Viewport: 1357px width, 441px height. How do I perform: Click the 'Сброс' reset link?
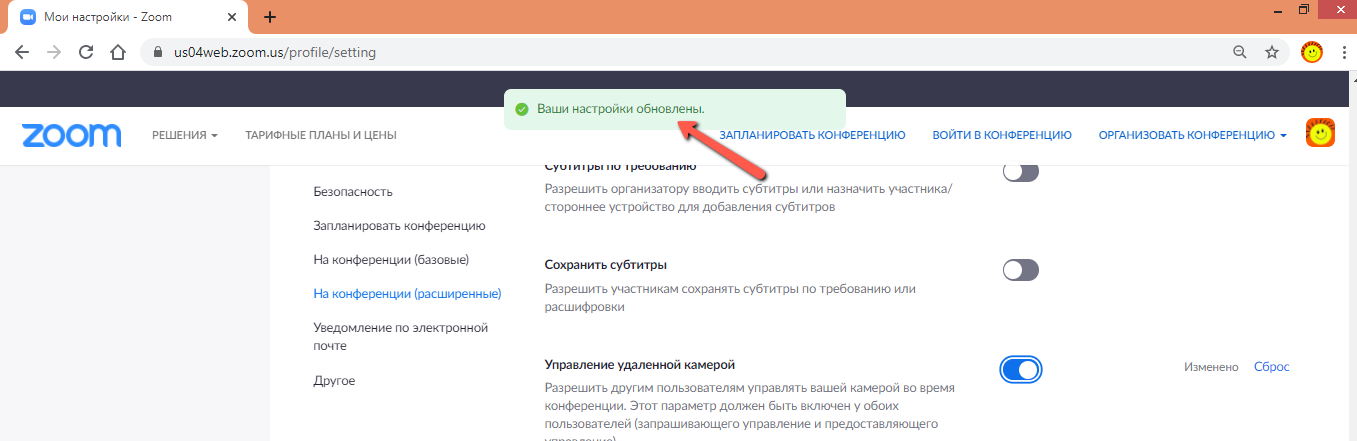point(1272,367)
